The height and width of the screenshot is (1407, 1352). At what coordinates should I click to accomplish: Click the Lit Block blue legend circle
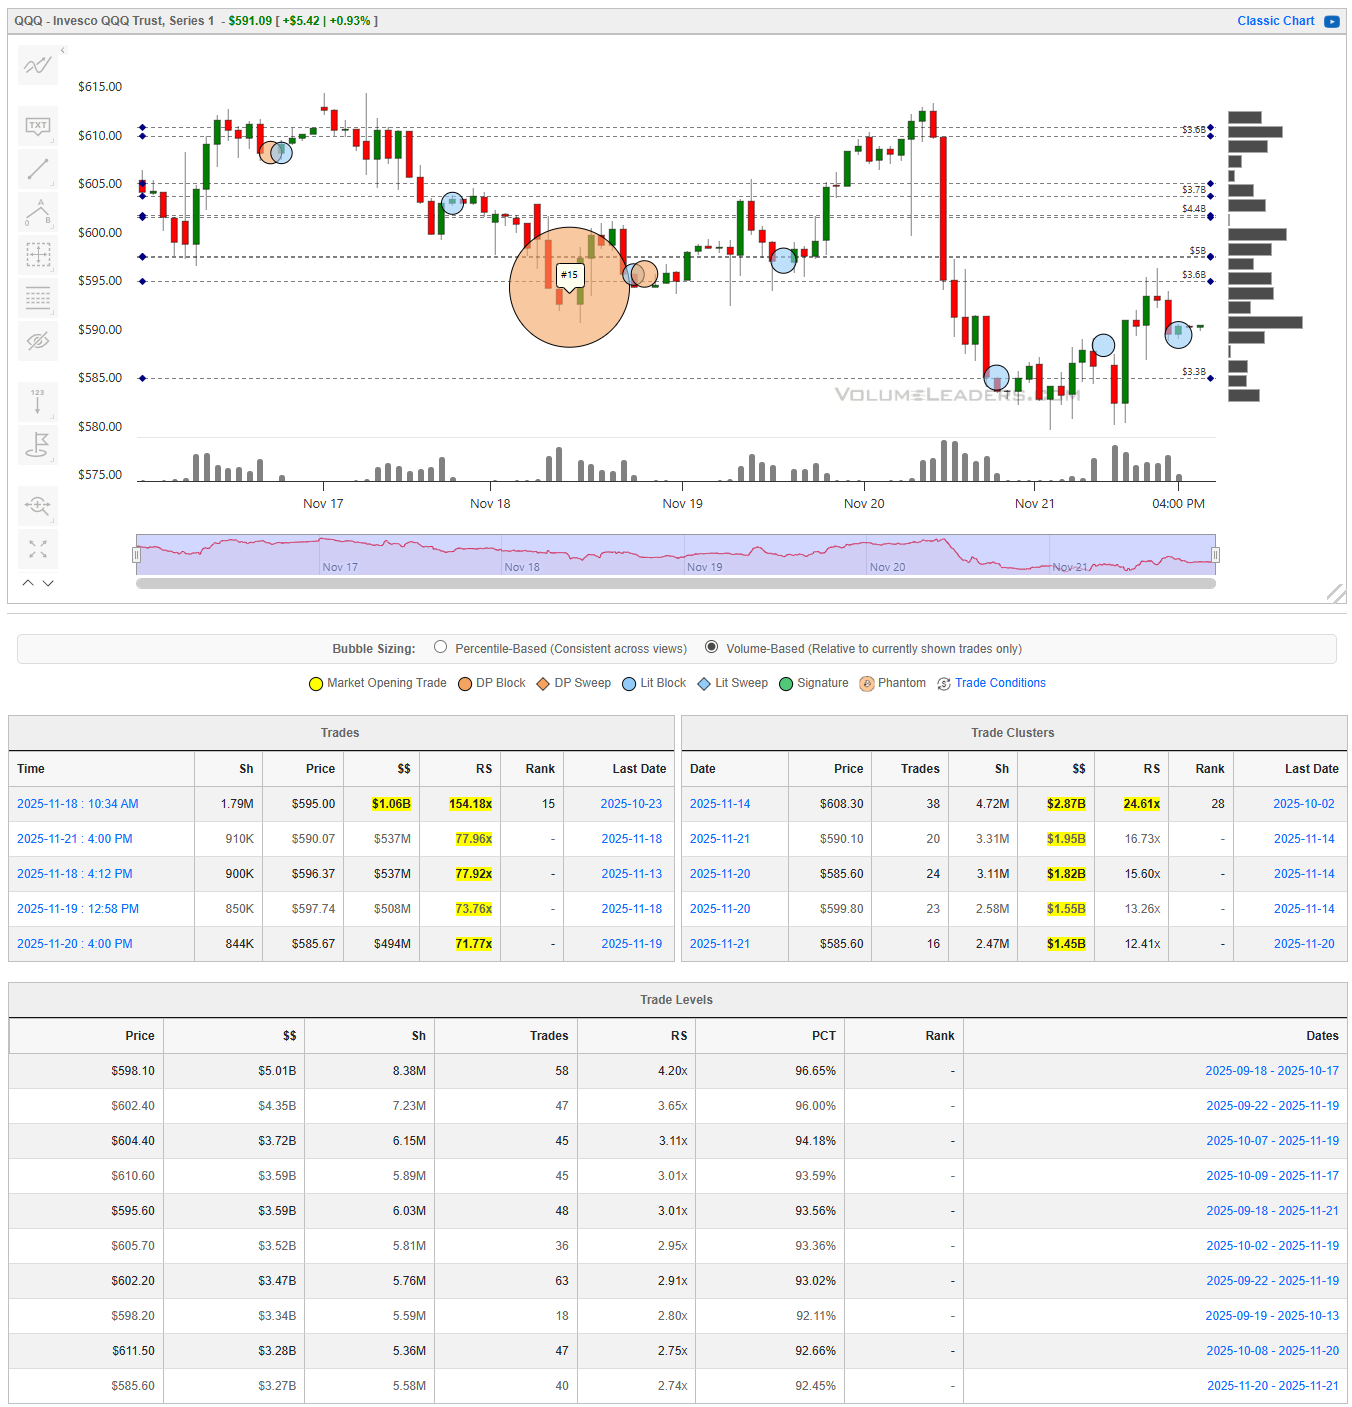pos(629,684)
